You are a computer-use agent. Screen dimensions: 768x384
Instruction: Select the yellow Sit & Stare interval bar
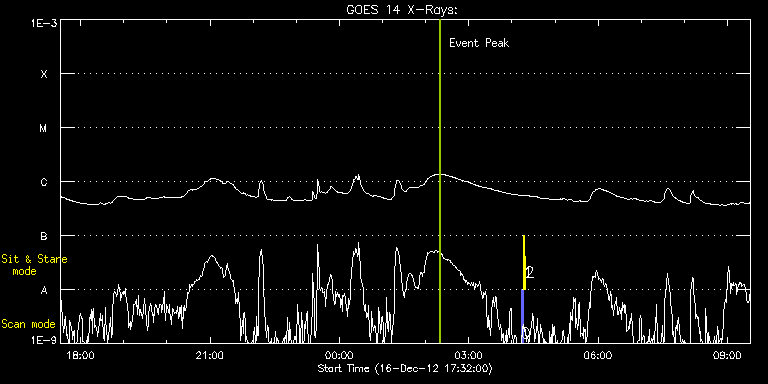click(x=524, y=263)
